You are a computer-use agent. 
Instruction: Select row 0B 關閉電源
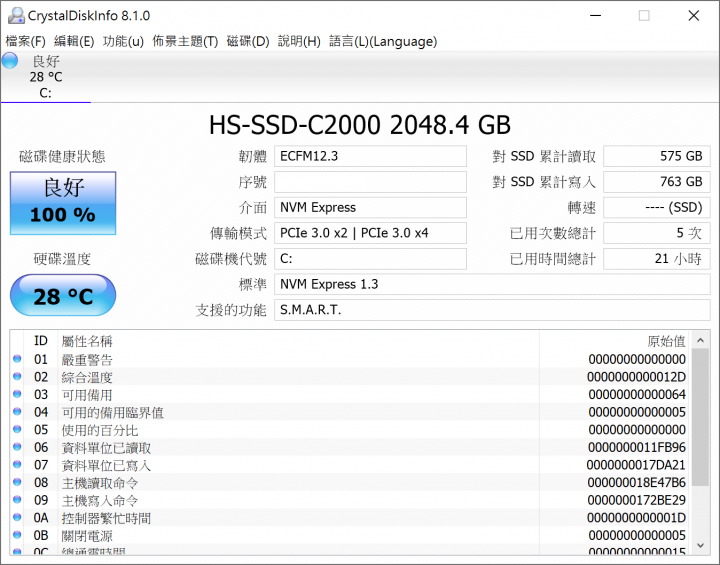[350, 536]
